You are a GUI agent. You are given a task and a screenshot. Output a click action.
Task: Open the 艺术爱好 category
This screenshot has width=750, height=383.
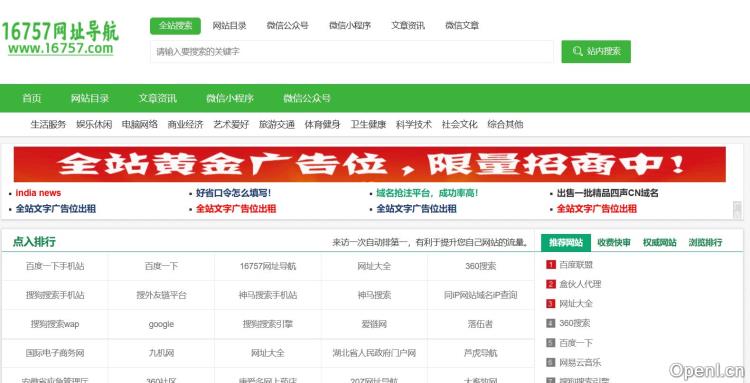[x=231, y=125]
